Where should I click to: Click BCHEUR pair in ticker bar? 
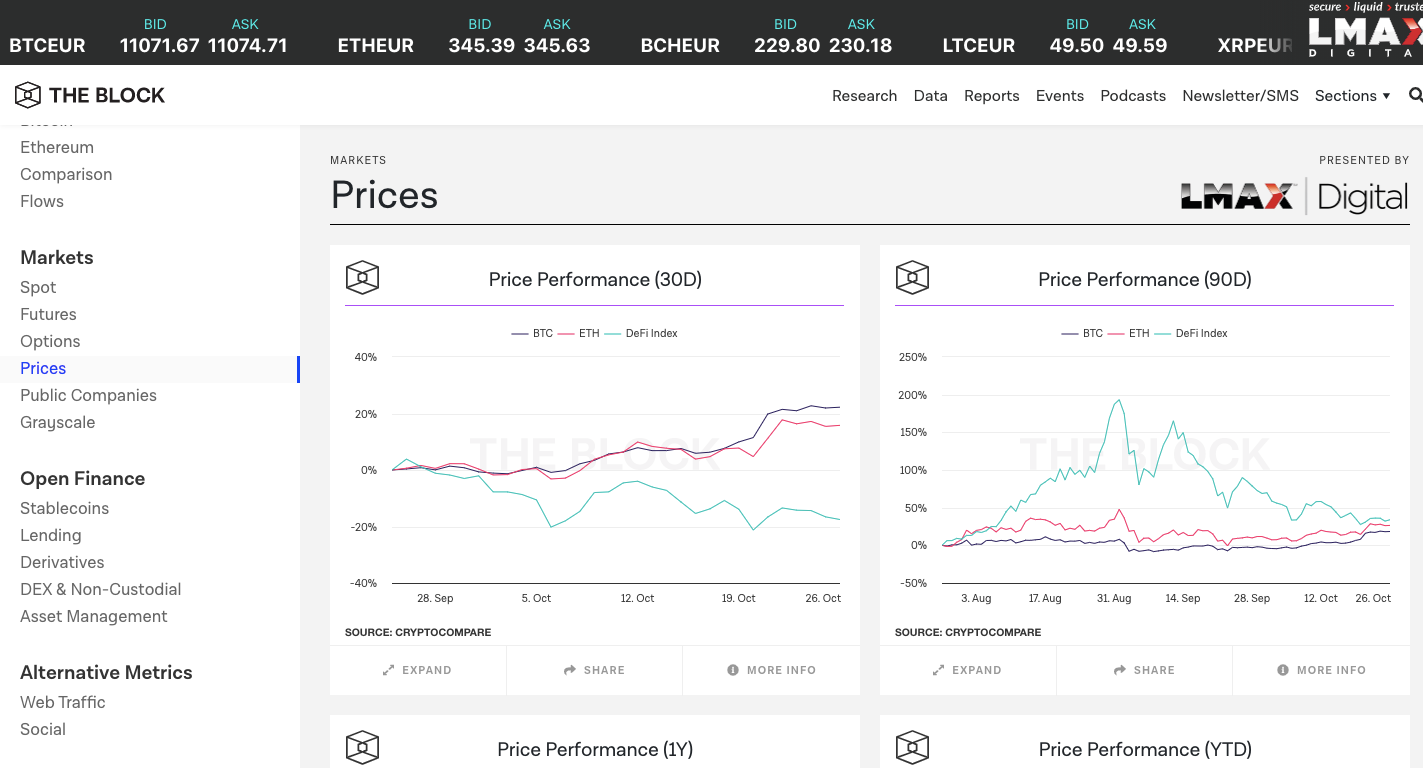pyautogui.click(x=680, y=45)
